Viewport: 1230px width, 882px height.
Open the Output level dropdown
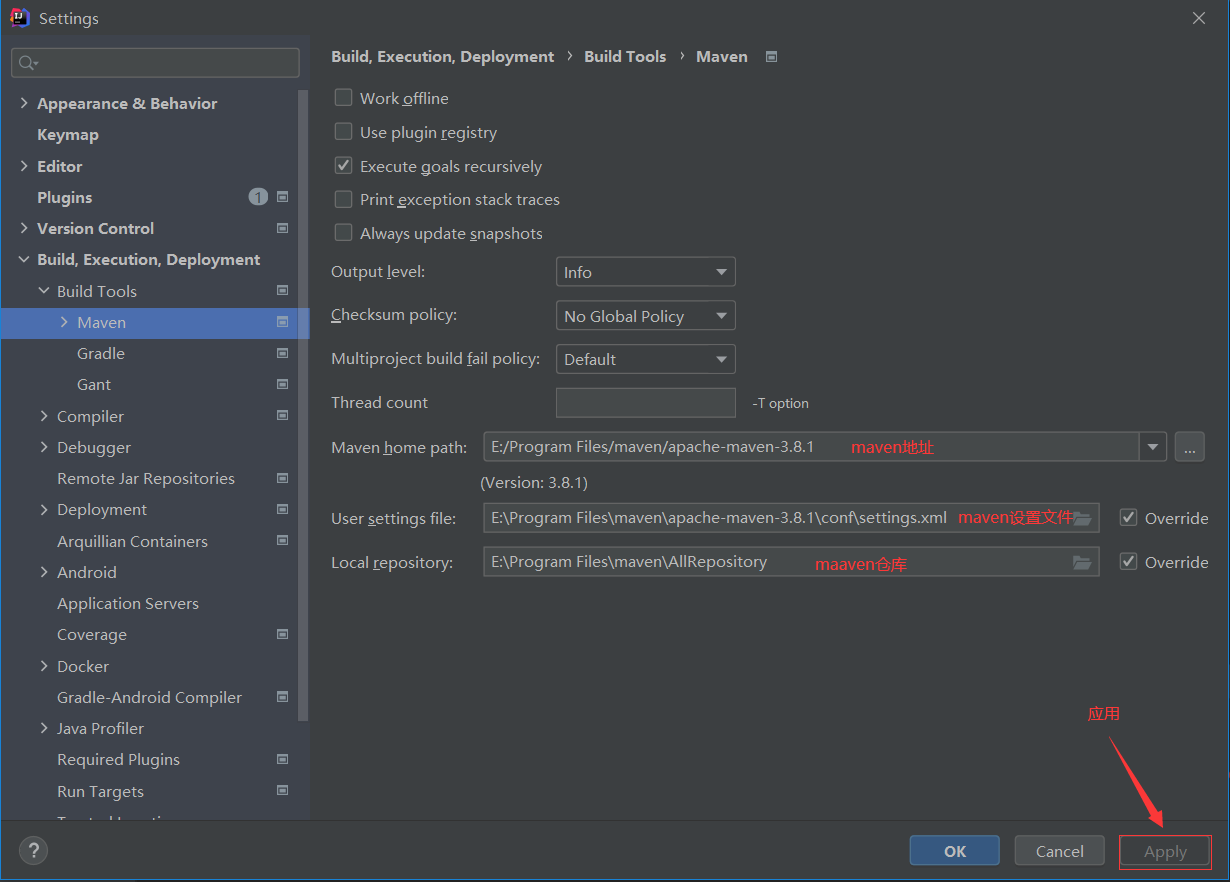[x=645, y=272]
